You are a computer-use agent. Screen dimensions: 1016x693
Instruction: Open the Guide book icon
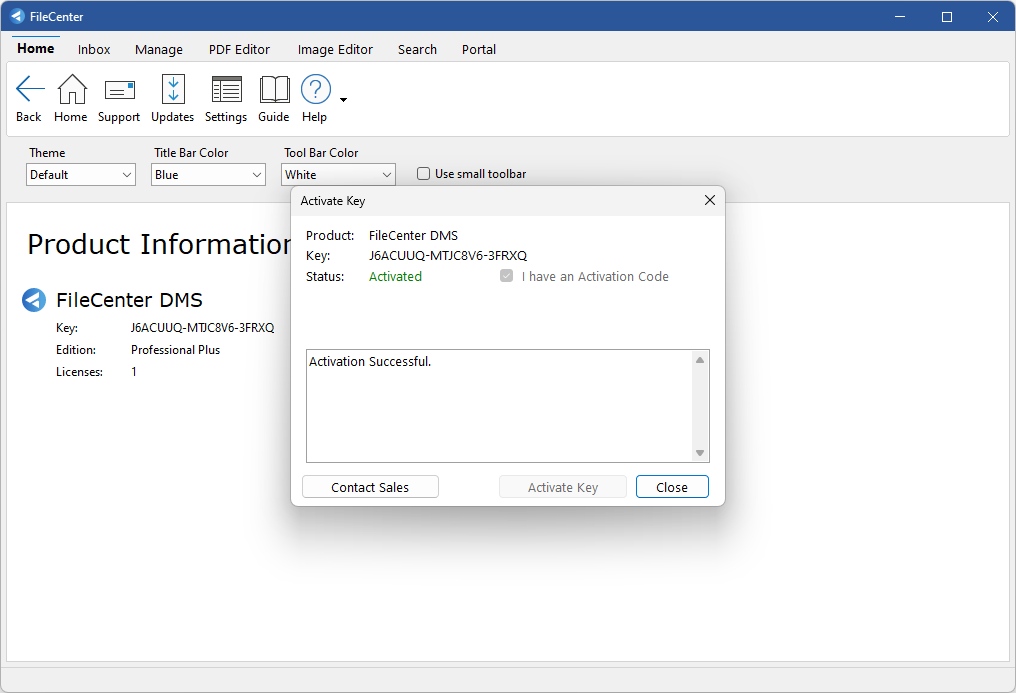[x=275, y=89]
